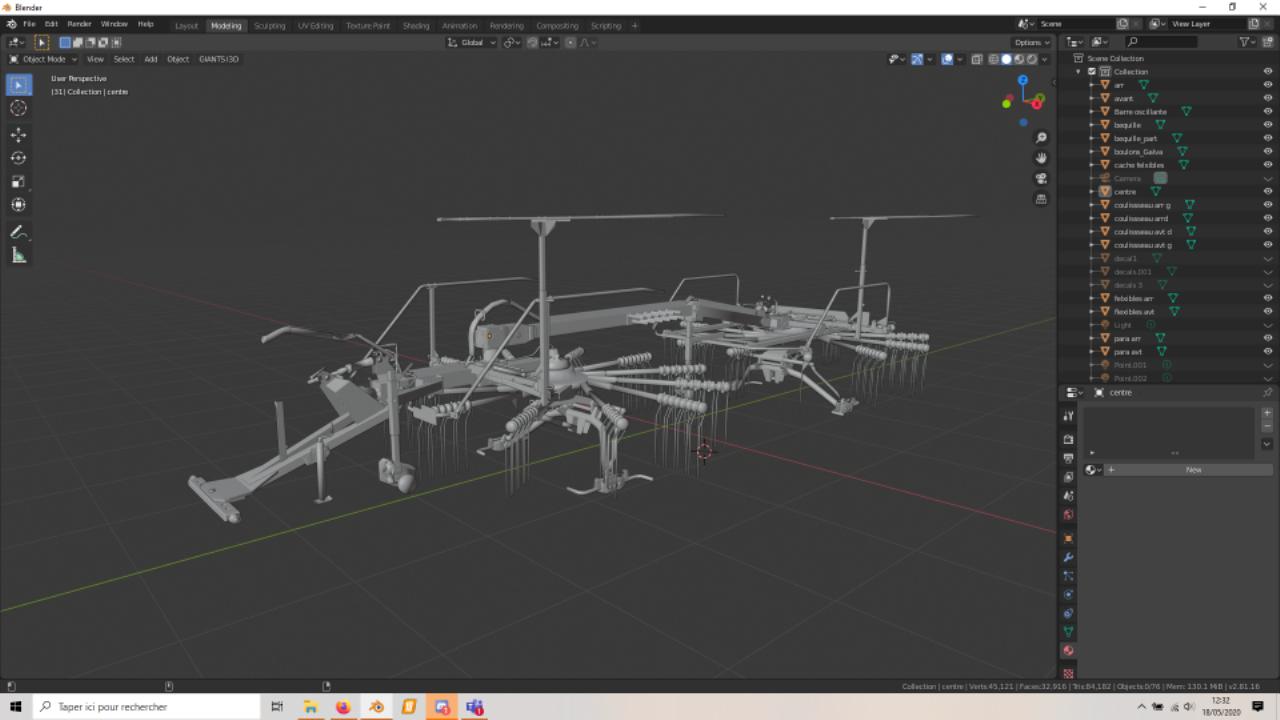The height and width of the screenshot is (720, 1280).
Task: Hide the 'avant' object with eye icon
Action: (1268, 98)
